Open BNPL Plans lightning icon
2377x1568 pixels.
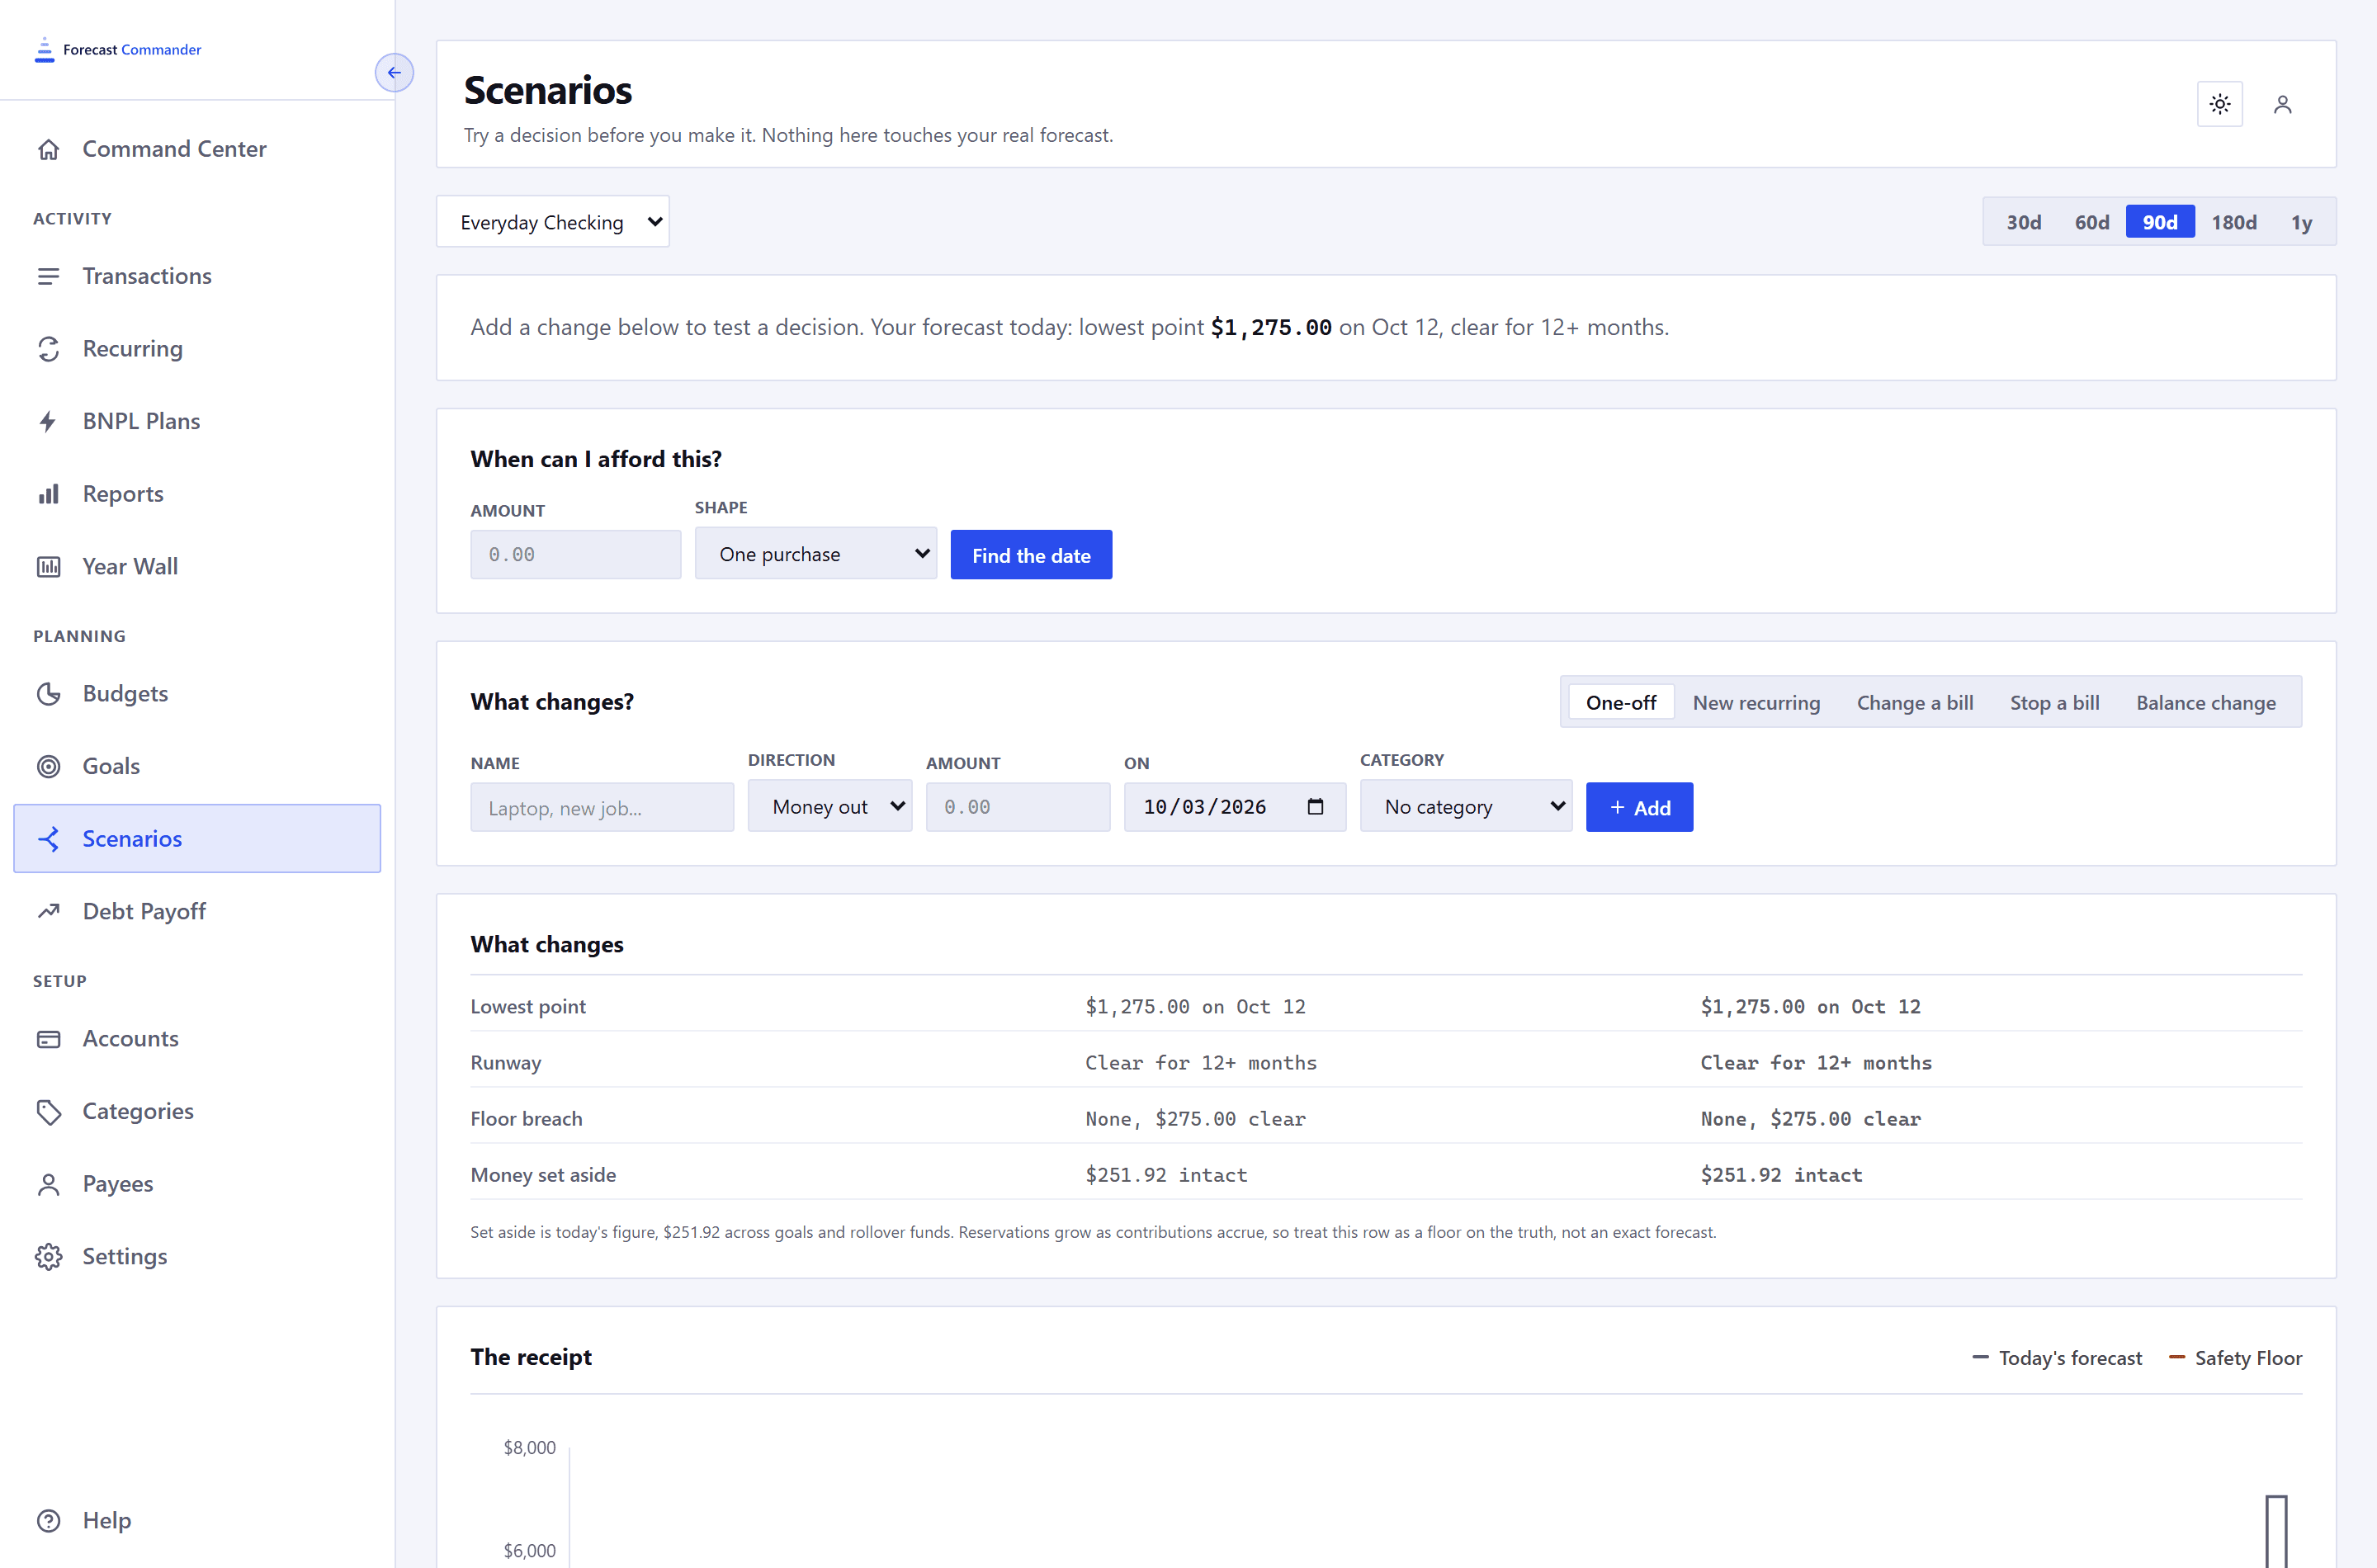pyautogui.click(x=48, y=421)
